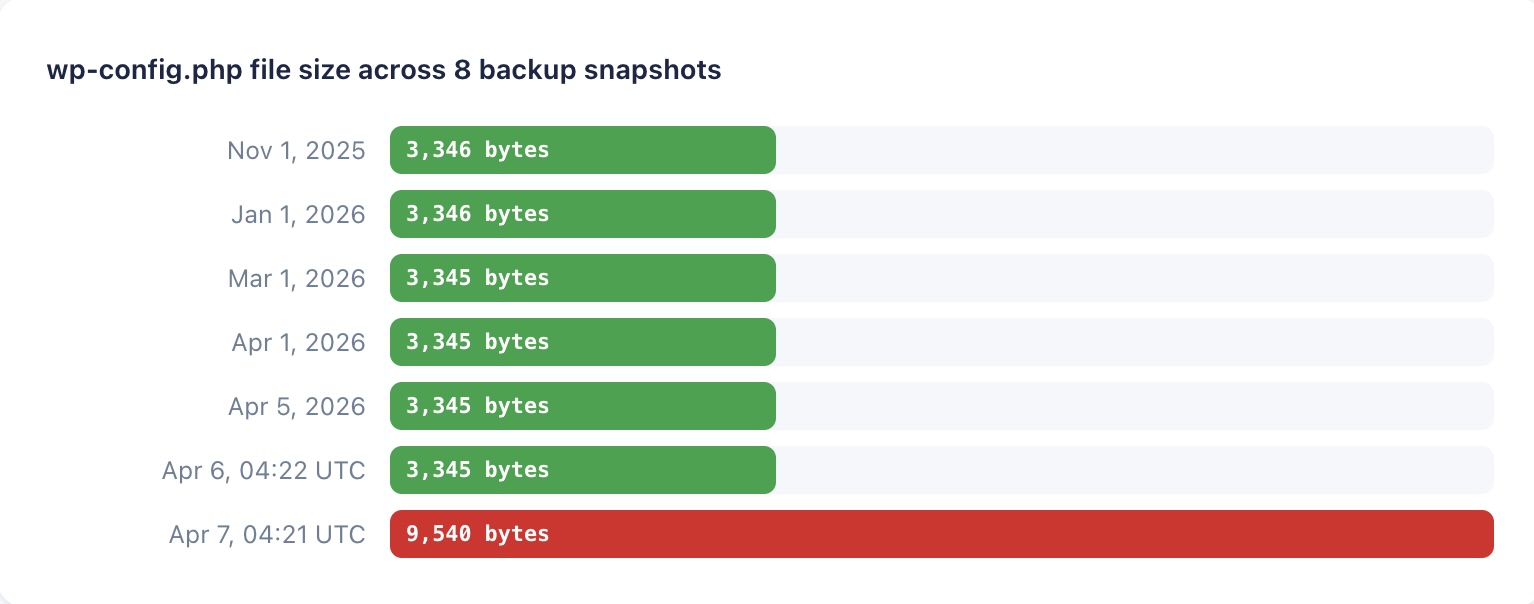This screenshot has width=1534, height=604.
Task: Click the 3,346 bytes text in Jan 1, 2026 row
Action: pos(477,214)
